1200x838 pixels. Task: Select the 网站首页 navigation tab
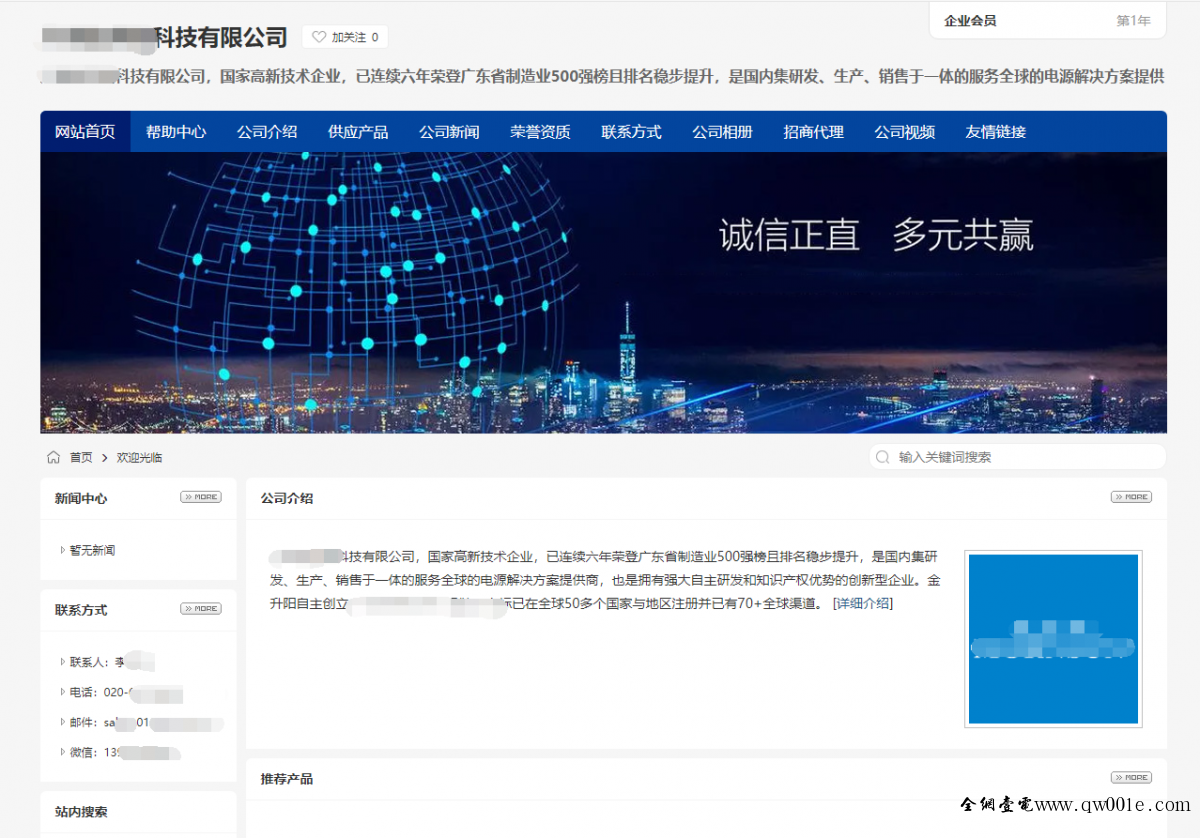pyautogui.click(x=85, y=132)
